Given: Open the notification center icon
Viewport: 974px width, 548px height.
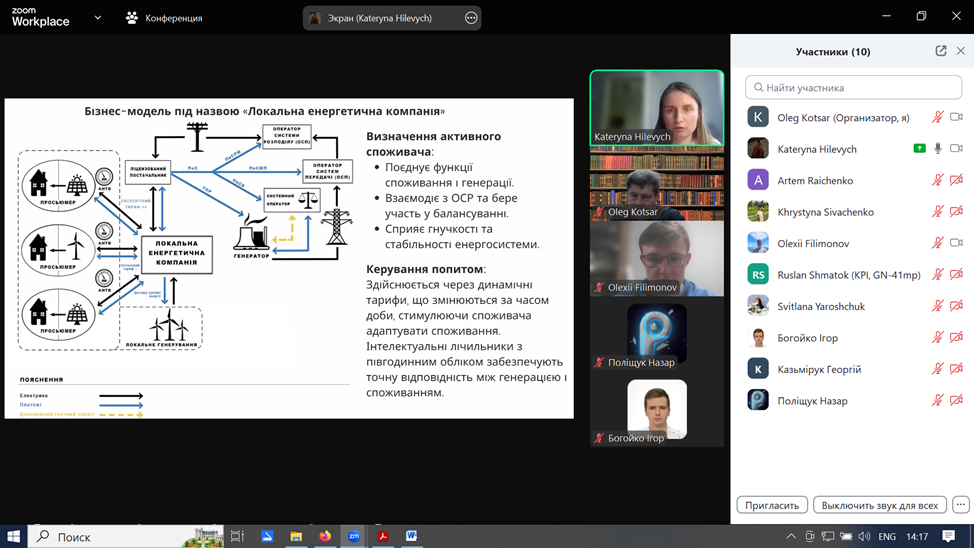Looking at the screenshot, I should (x=949, y=536).
